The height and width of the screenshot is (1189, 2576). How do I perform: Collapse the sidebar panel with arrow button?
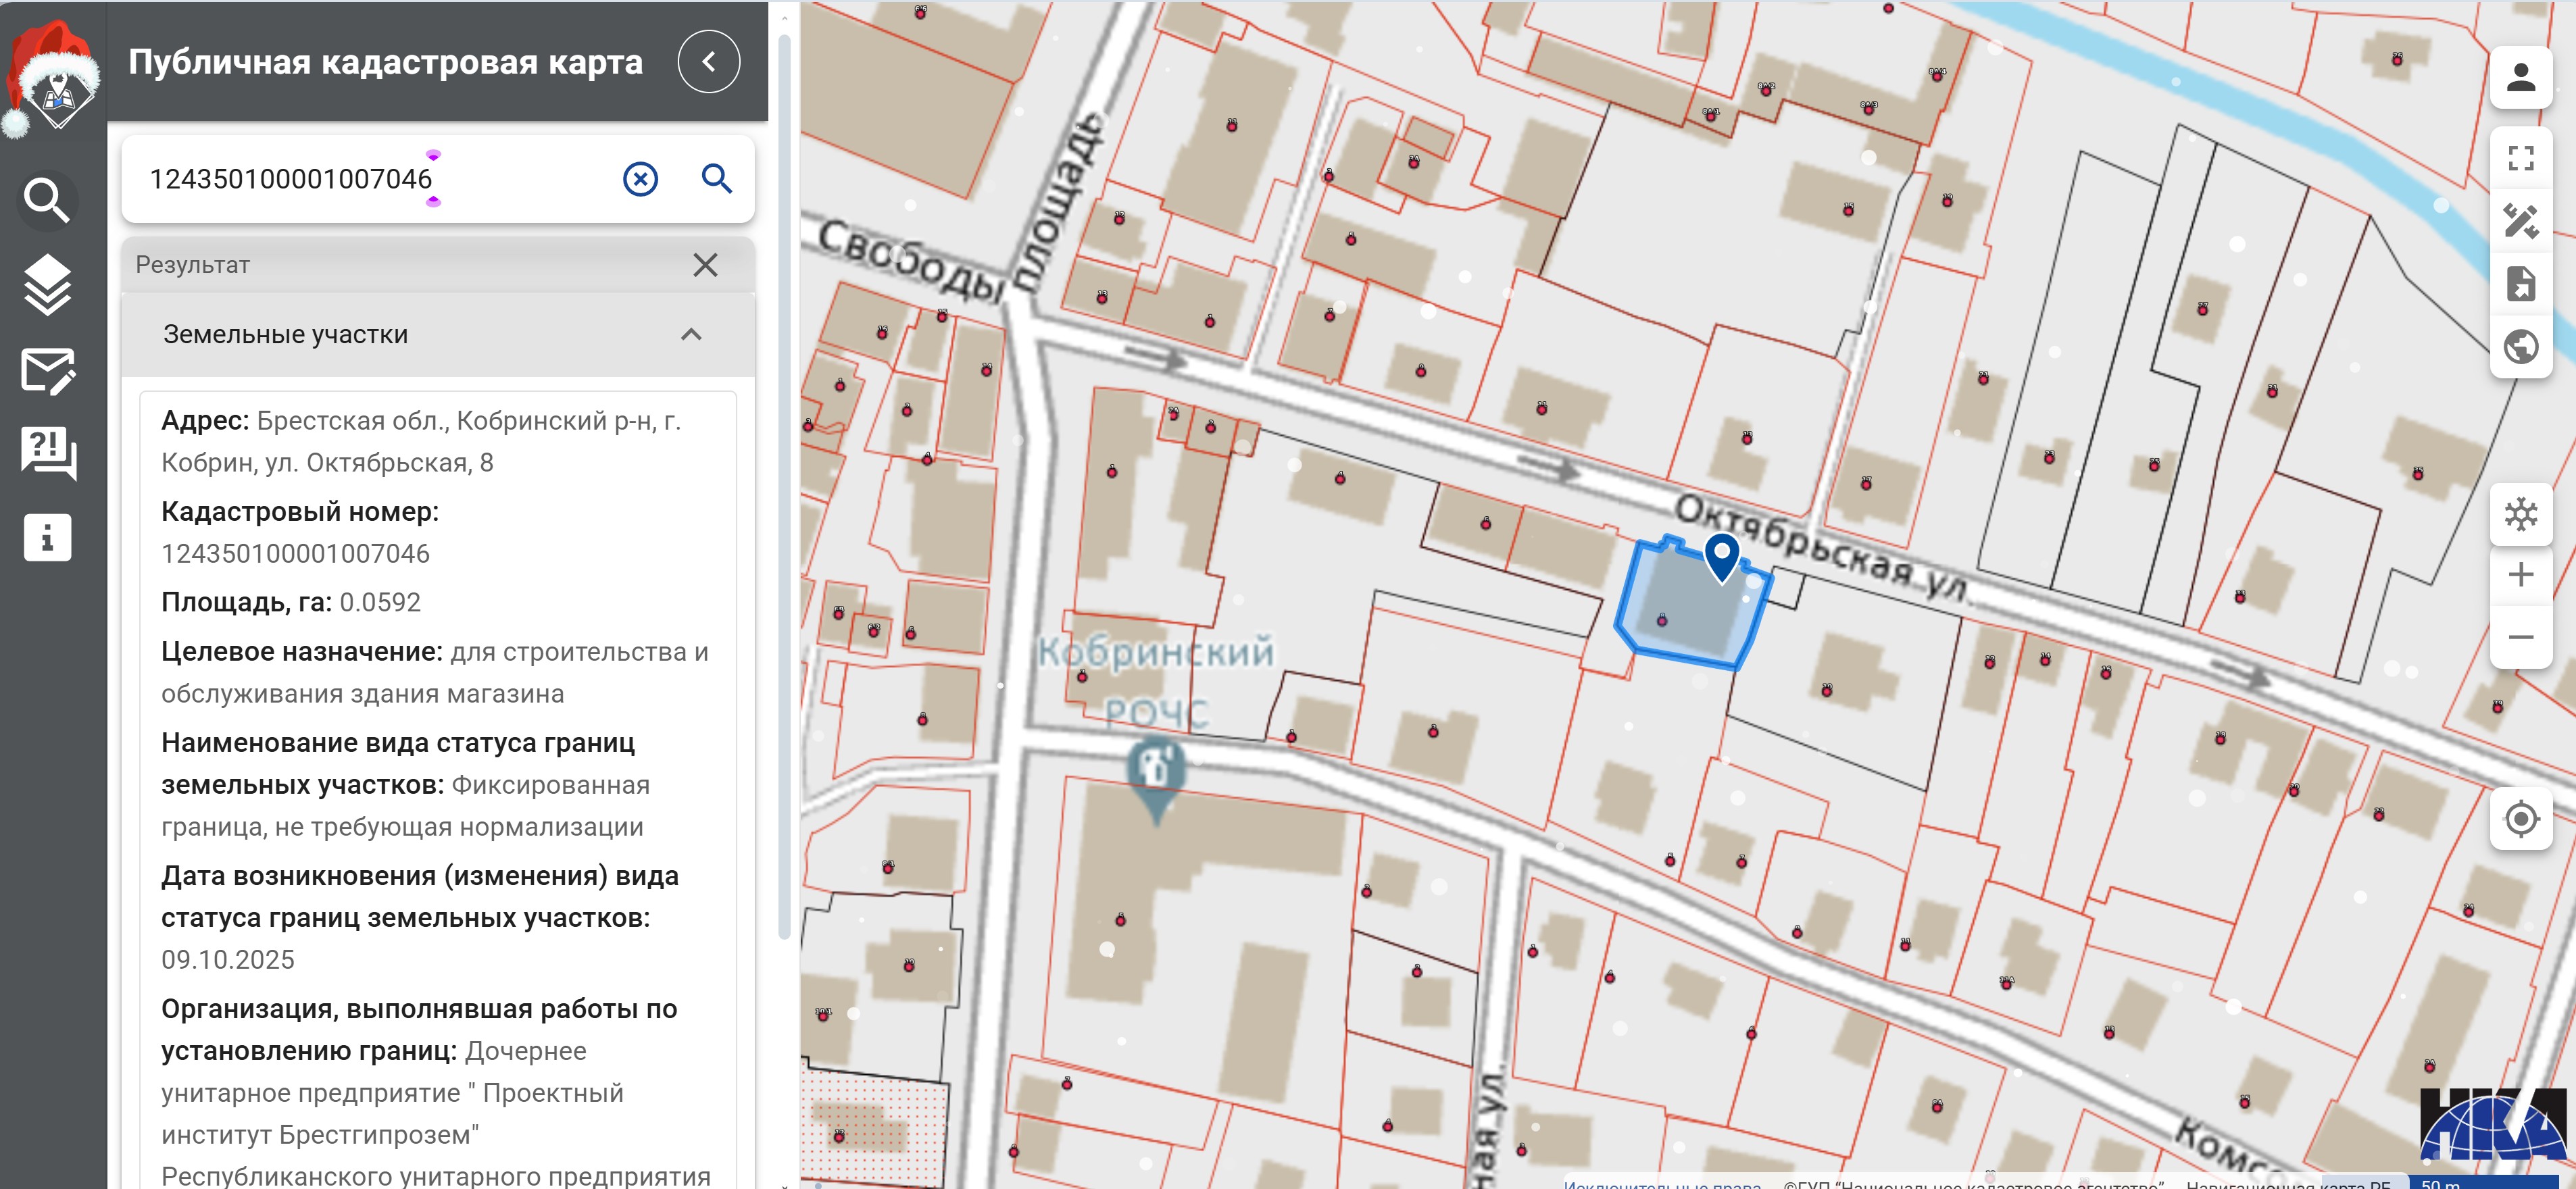tap(708, 62)
